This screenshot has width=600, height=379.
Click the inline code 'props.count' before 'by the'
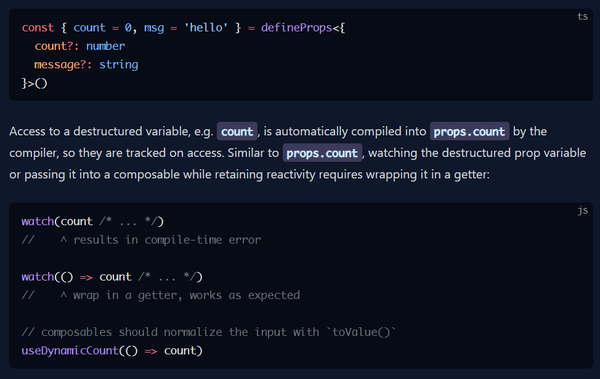(x=470, y=131)
